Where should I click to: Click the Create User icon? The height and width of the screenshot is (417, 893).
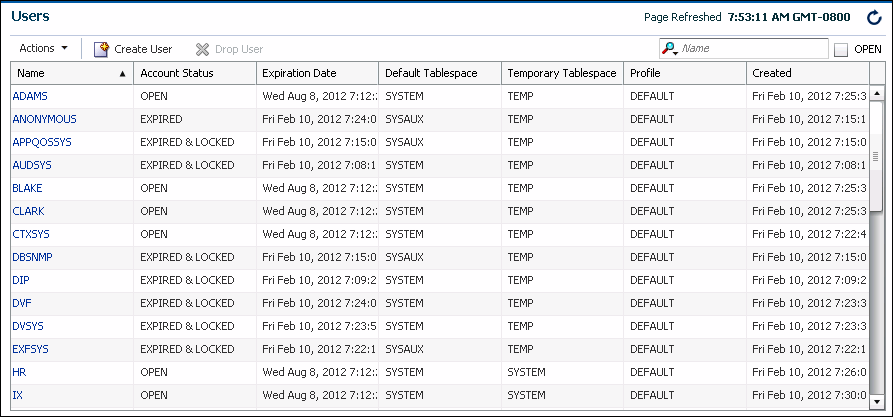click(101, 49)
